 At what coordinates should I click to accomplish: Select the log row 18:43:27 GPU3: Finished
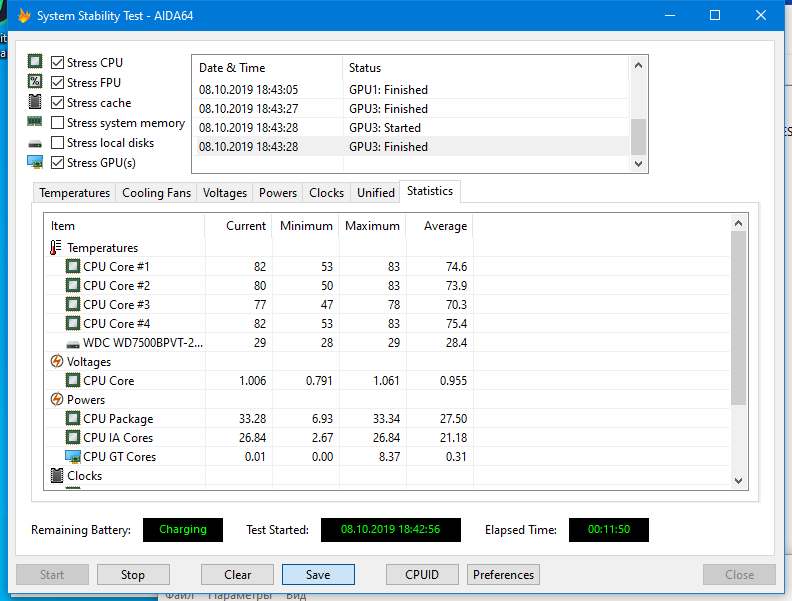[x=412, y=109]
